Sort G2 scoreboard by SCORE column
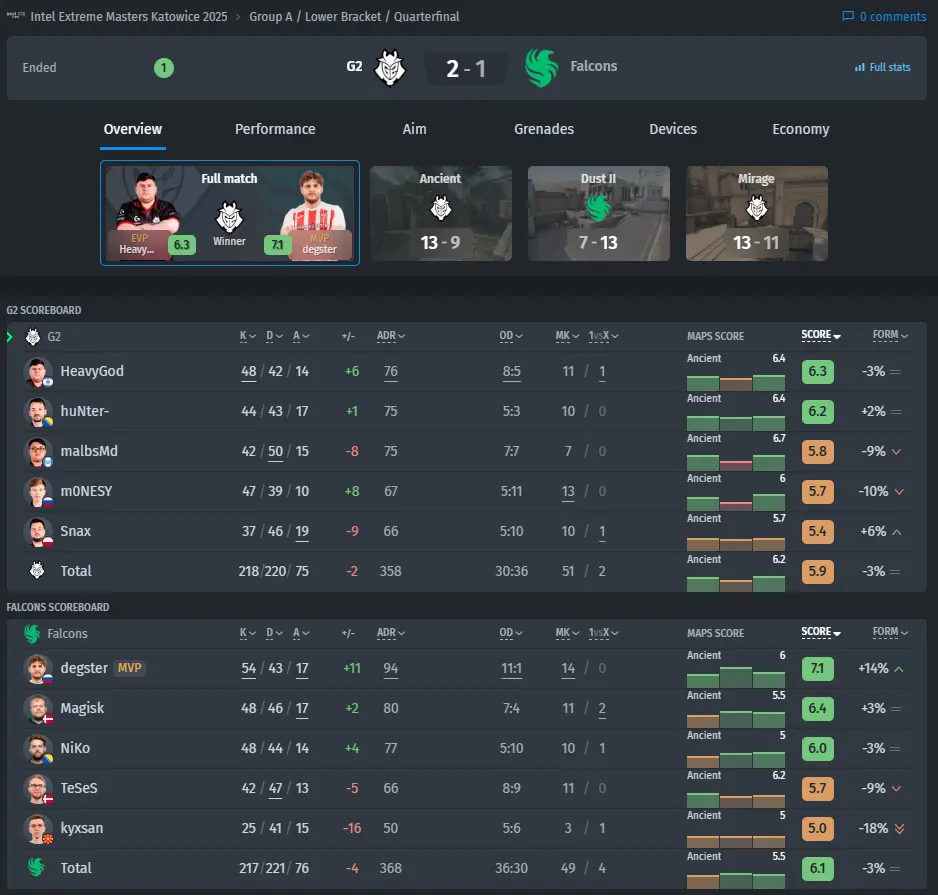 (x=821, y=335)
